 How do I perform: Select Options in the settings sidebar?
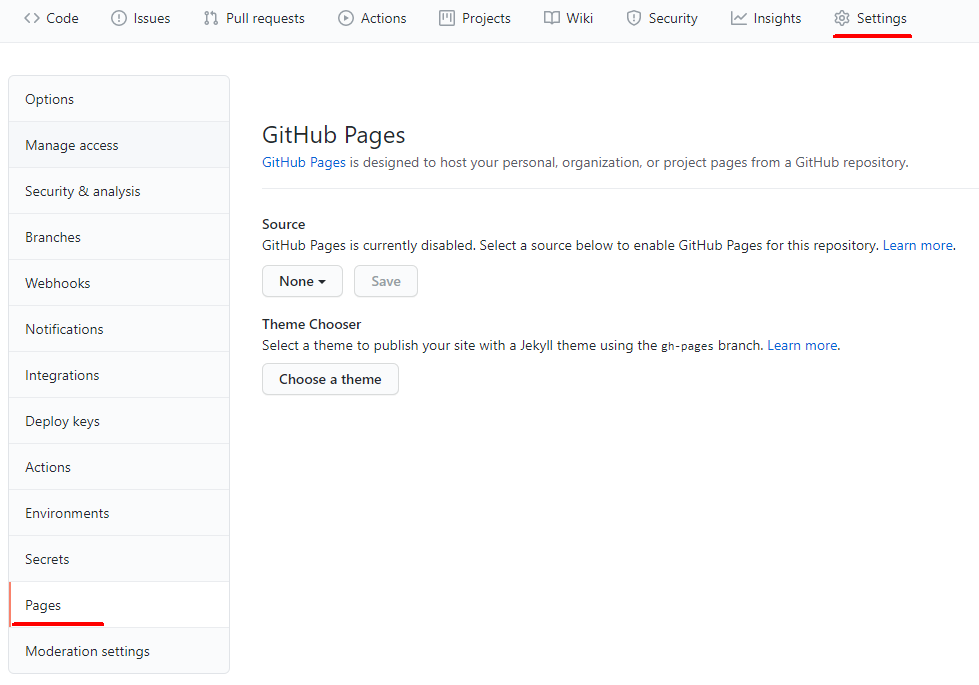point(119,99)
